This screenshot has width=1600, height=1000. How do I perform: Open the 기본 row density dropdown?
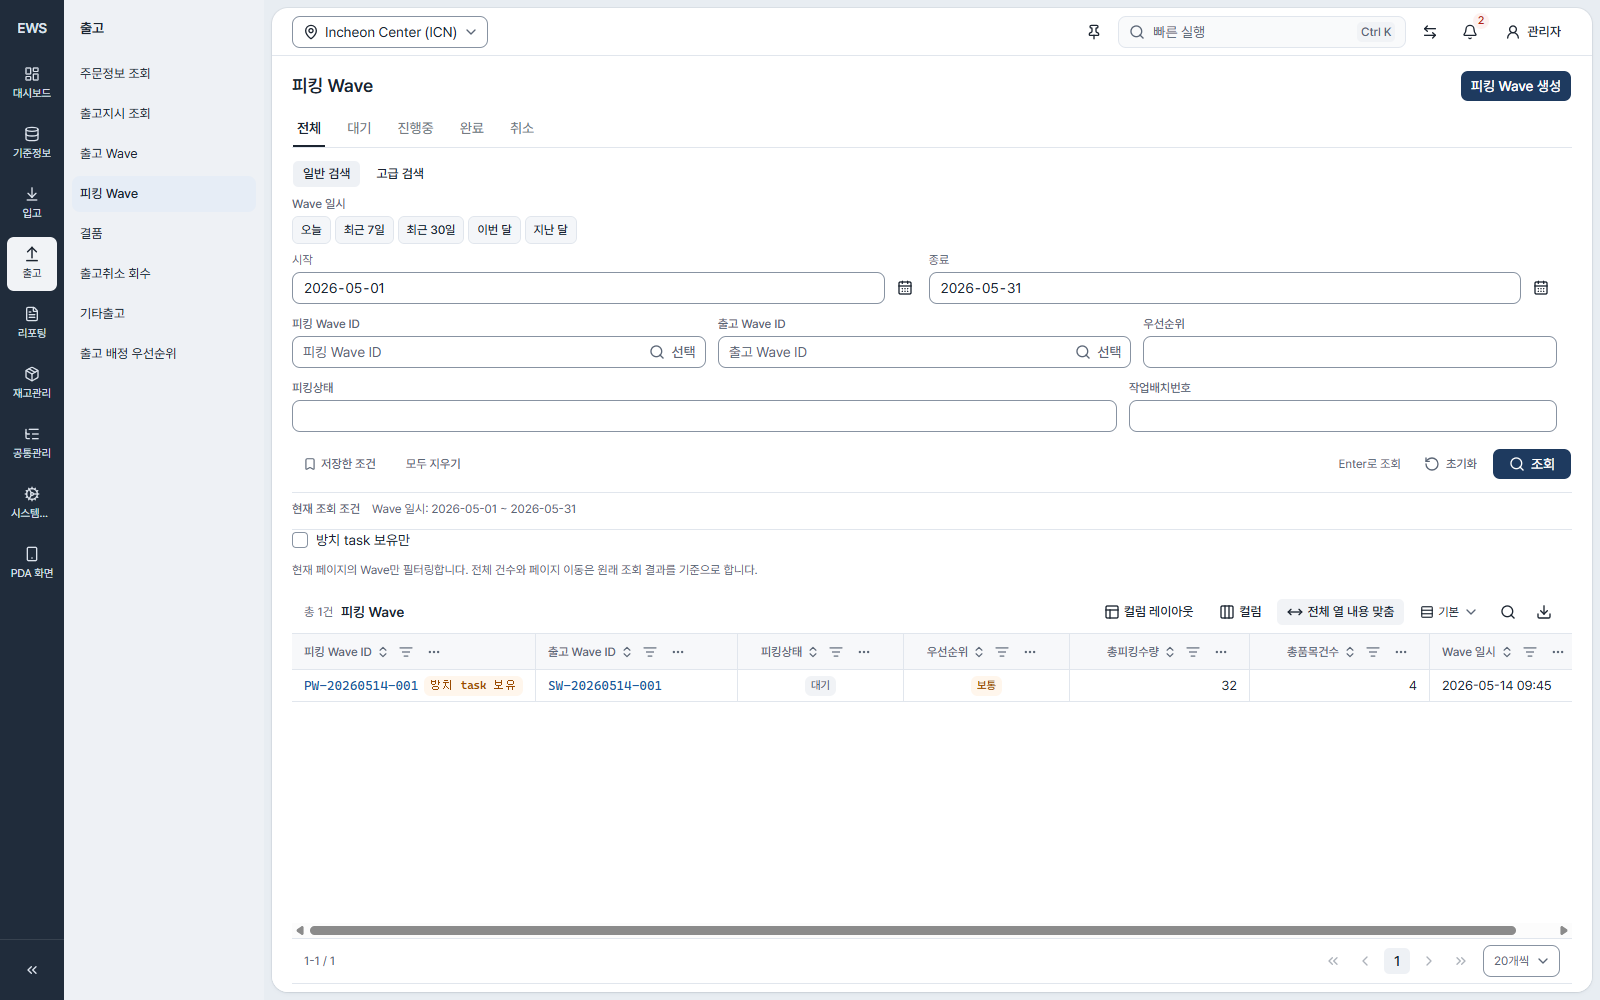[1448, 612]
